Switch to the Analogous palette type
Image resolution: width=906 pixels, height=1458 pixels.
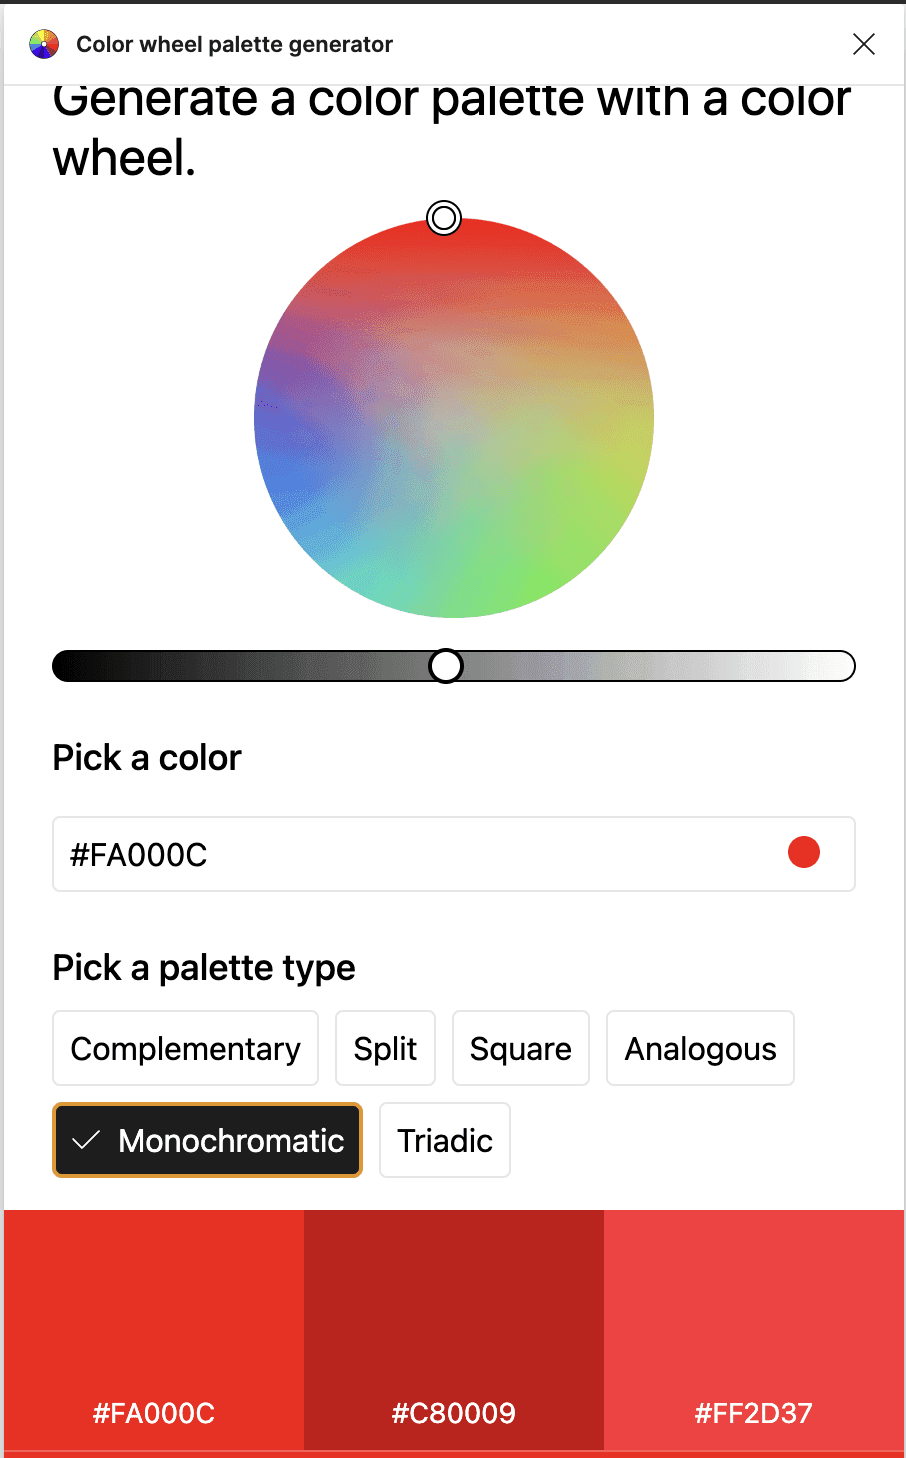click(700, 1048)
